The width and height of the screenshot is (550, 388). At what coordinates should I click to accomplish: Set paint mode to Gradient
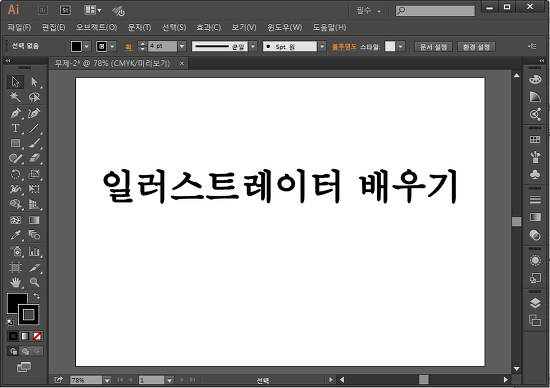tap(25, 336)
